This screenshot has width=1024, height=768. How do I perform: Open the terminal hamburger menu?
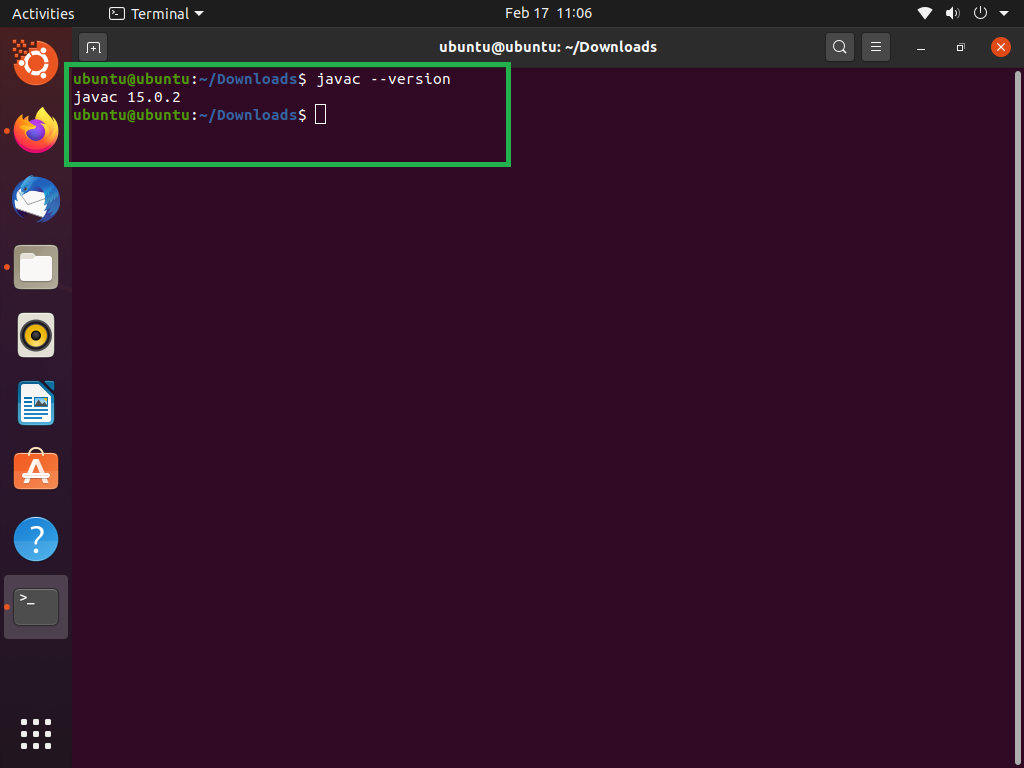[876, 47]
